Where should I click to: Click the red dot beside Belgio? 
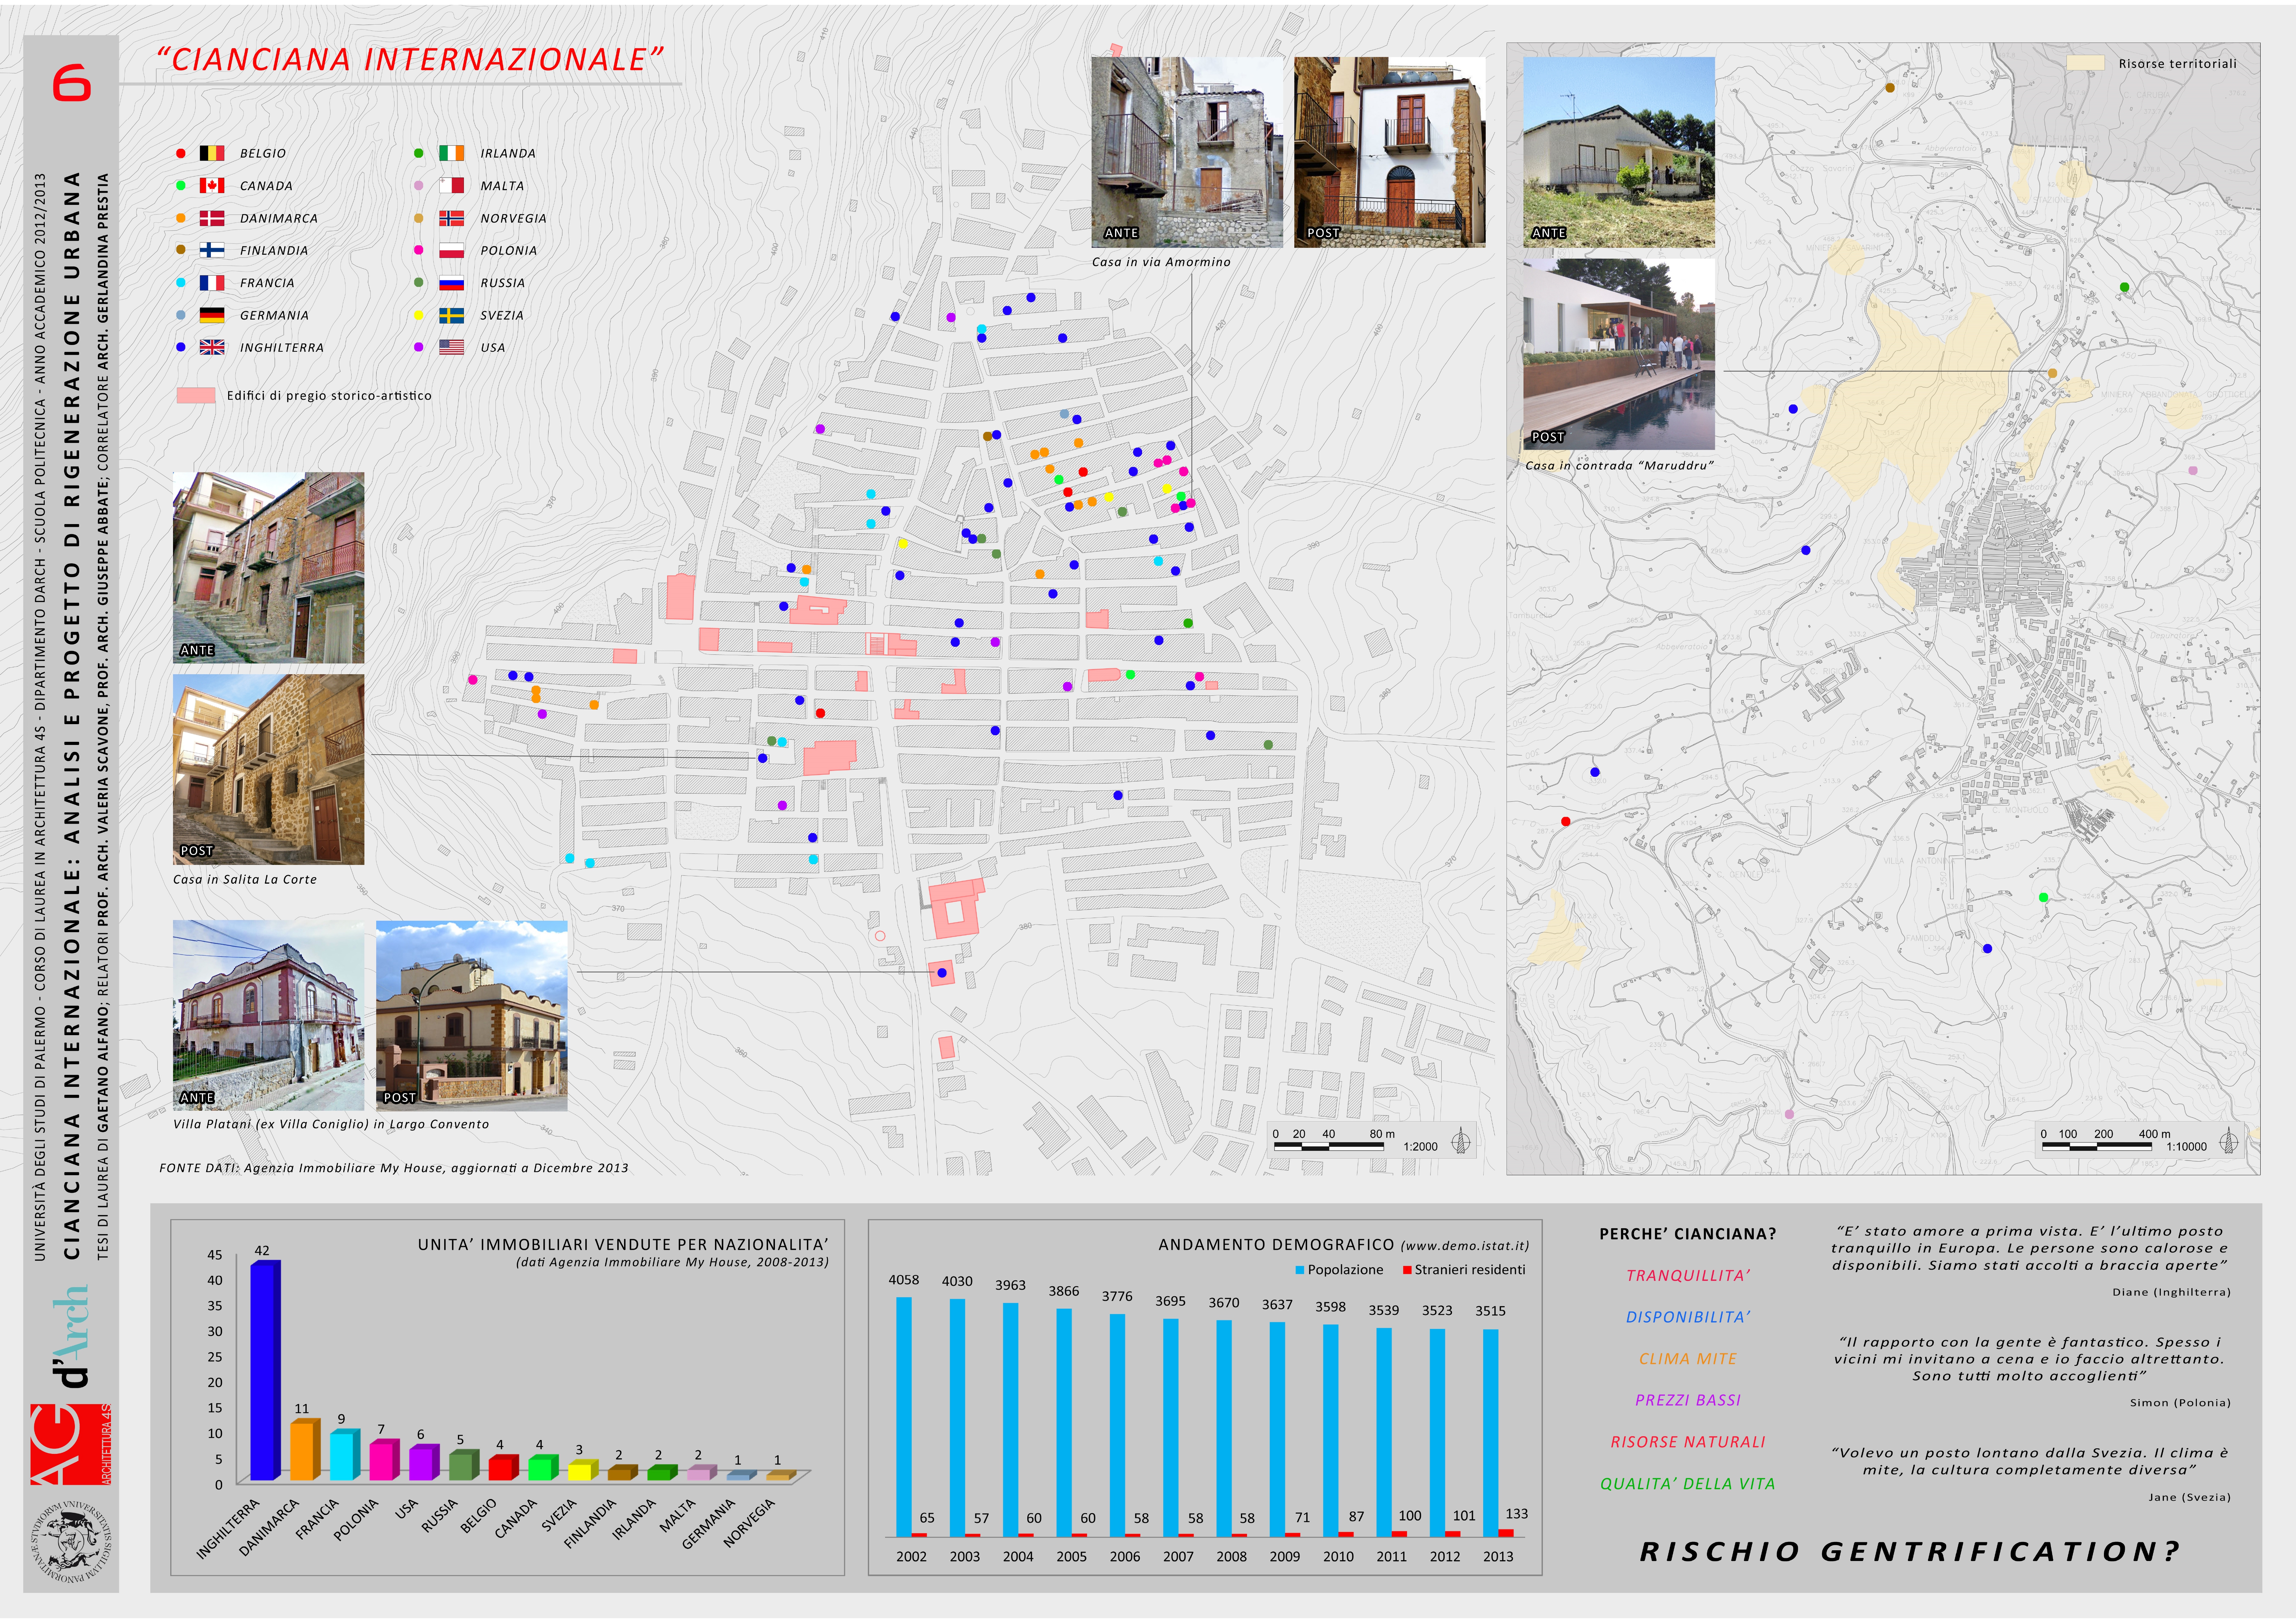tap(181, 153)
